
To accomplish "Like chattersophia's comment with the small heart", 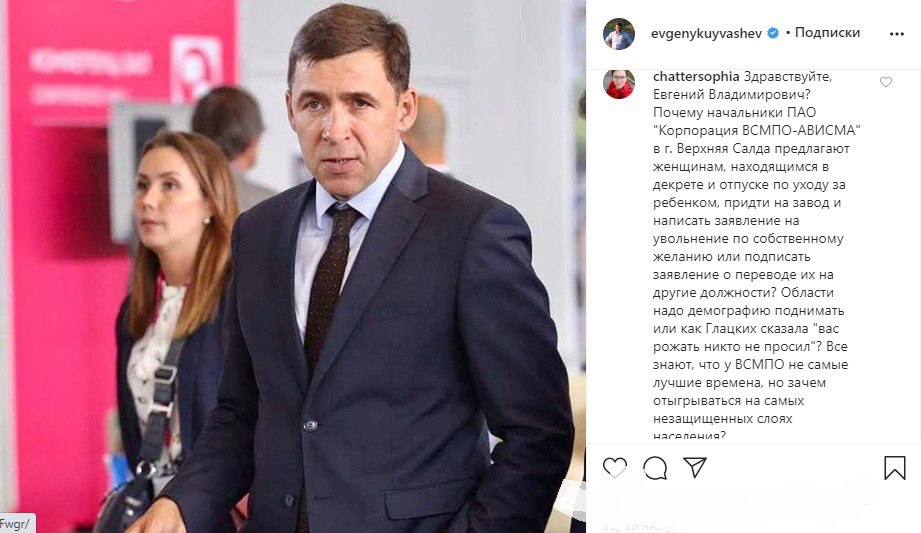I will point(886,82).
